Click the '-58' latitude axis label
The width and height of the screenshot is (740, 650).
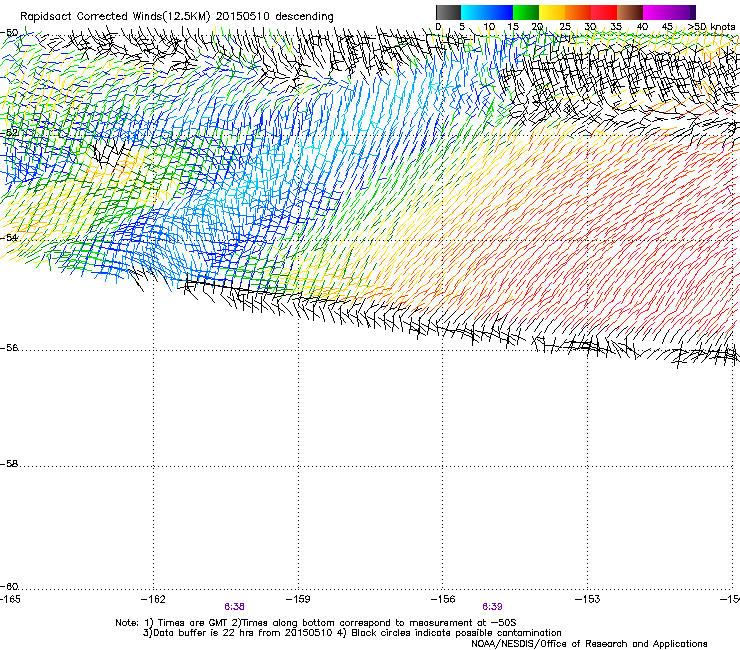click(x=9, y=464)
